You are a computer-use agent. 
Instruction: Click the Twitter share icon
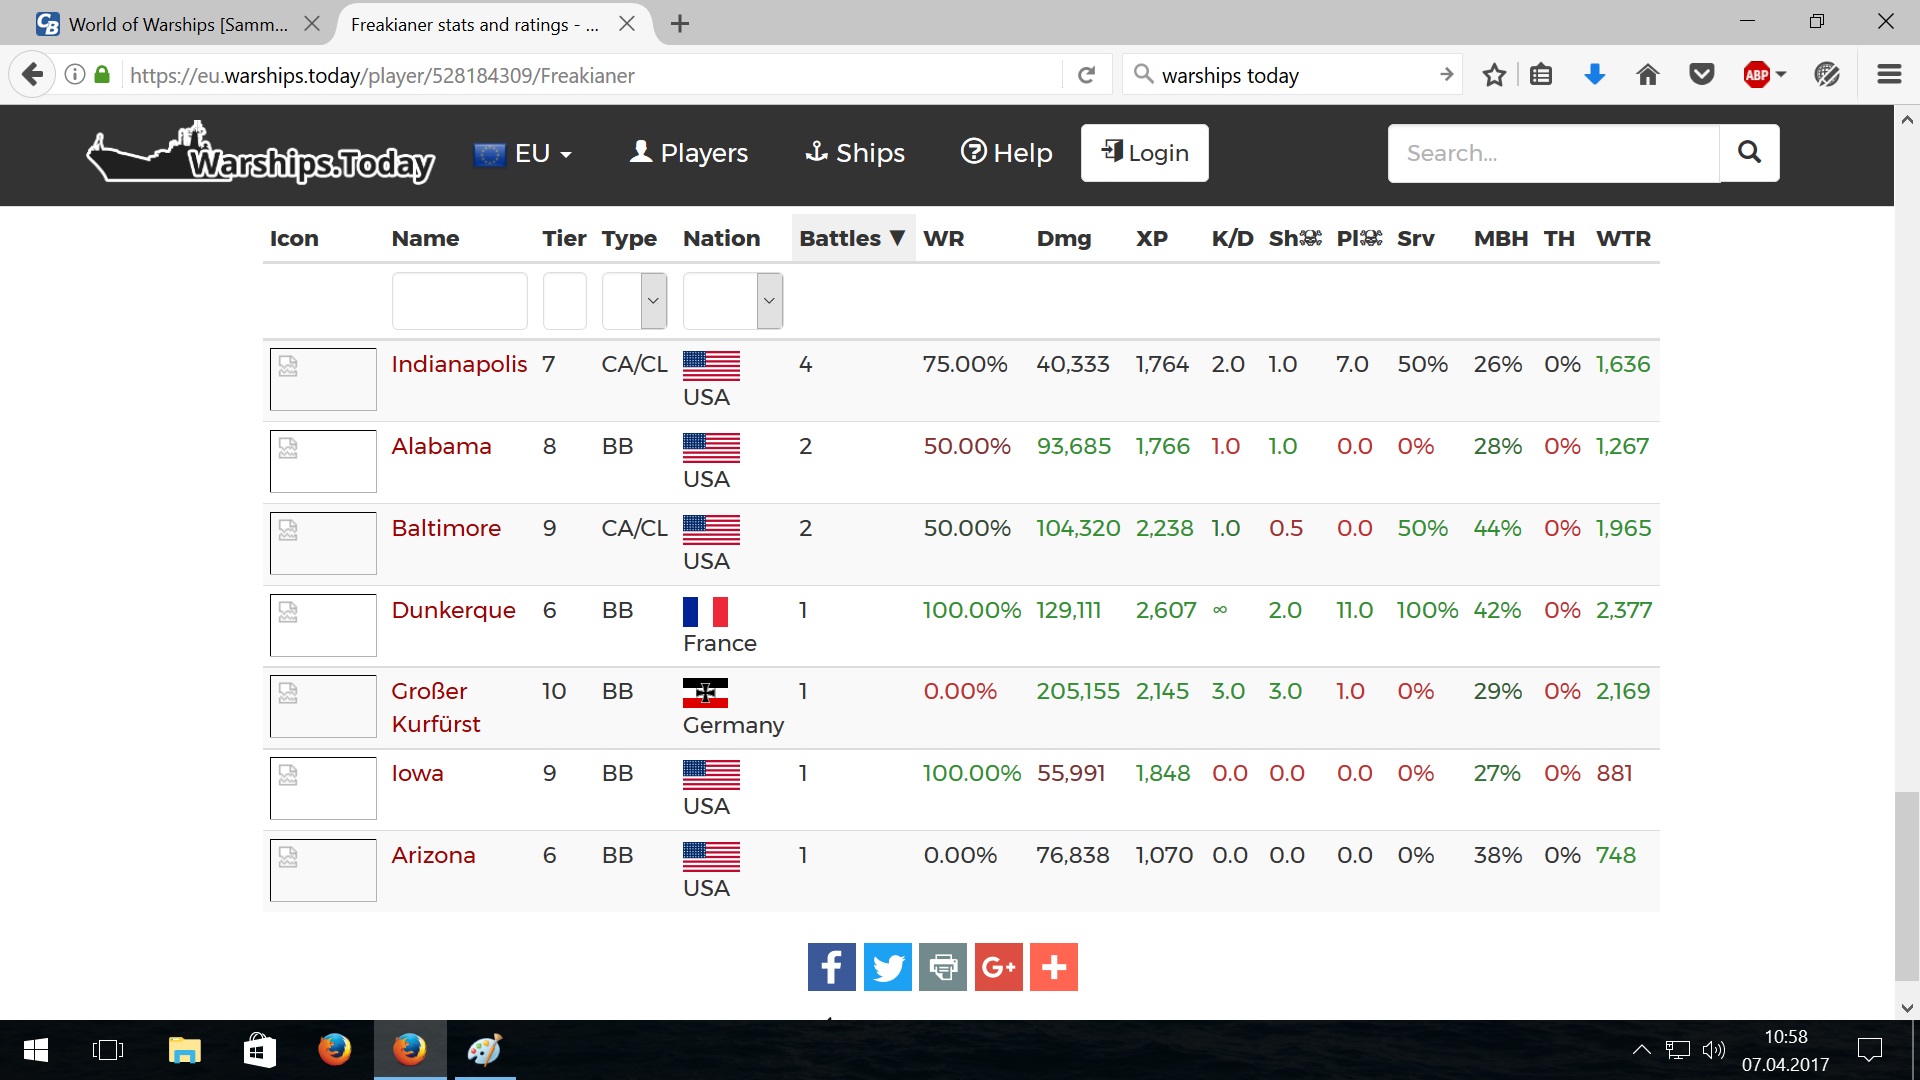887,967
